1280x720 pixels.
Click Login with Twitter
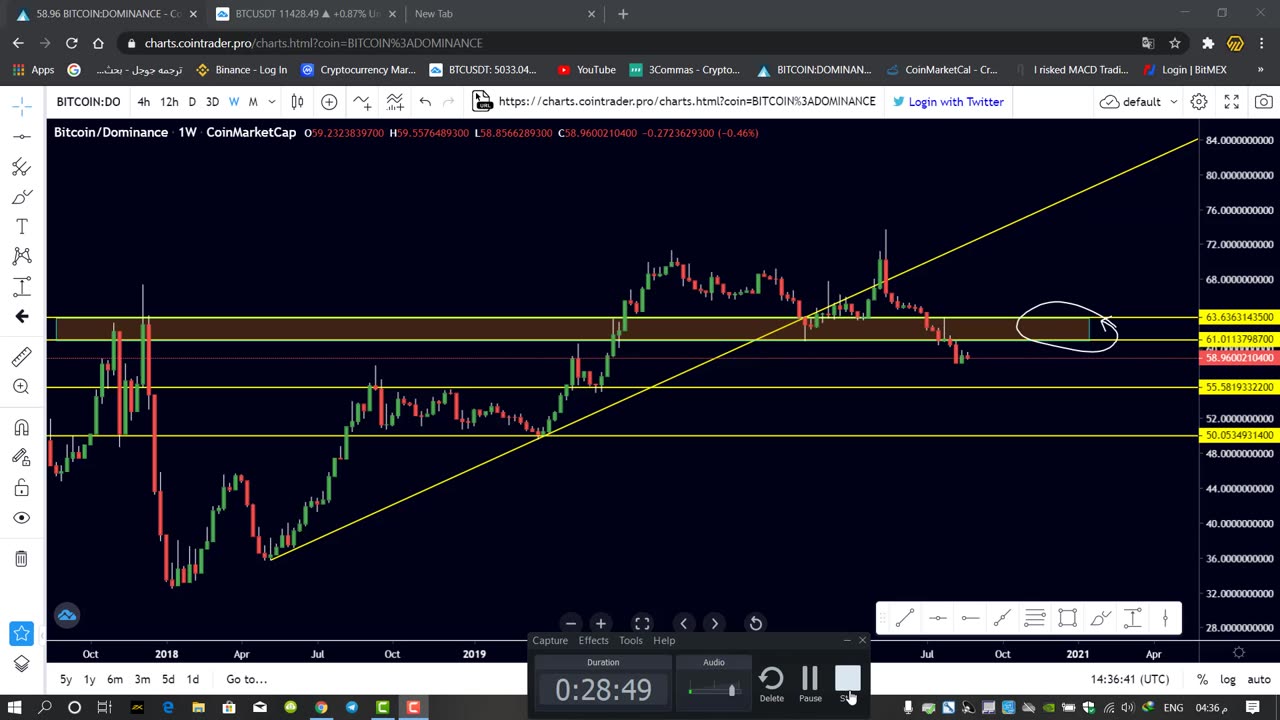click(948, 102)
